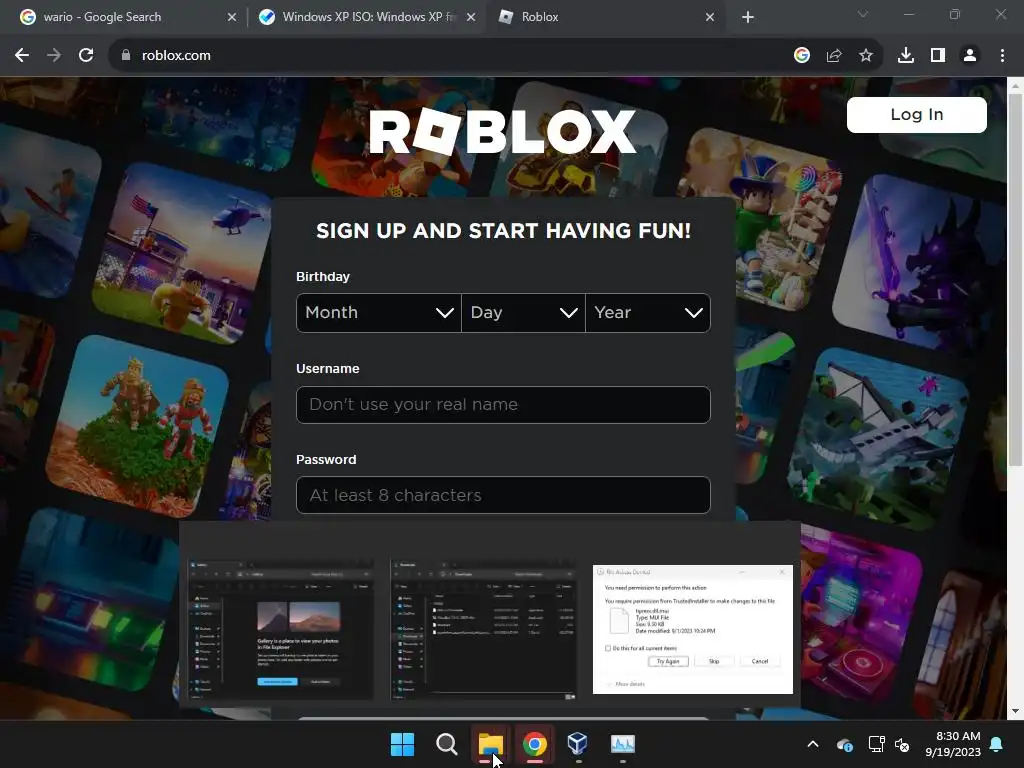Viewport: 1024px width, 768px height.
Task: Click the File Explorer taskbar icon
Action: [490, 744]
